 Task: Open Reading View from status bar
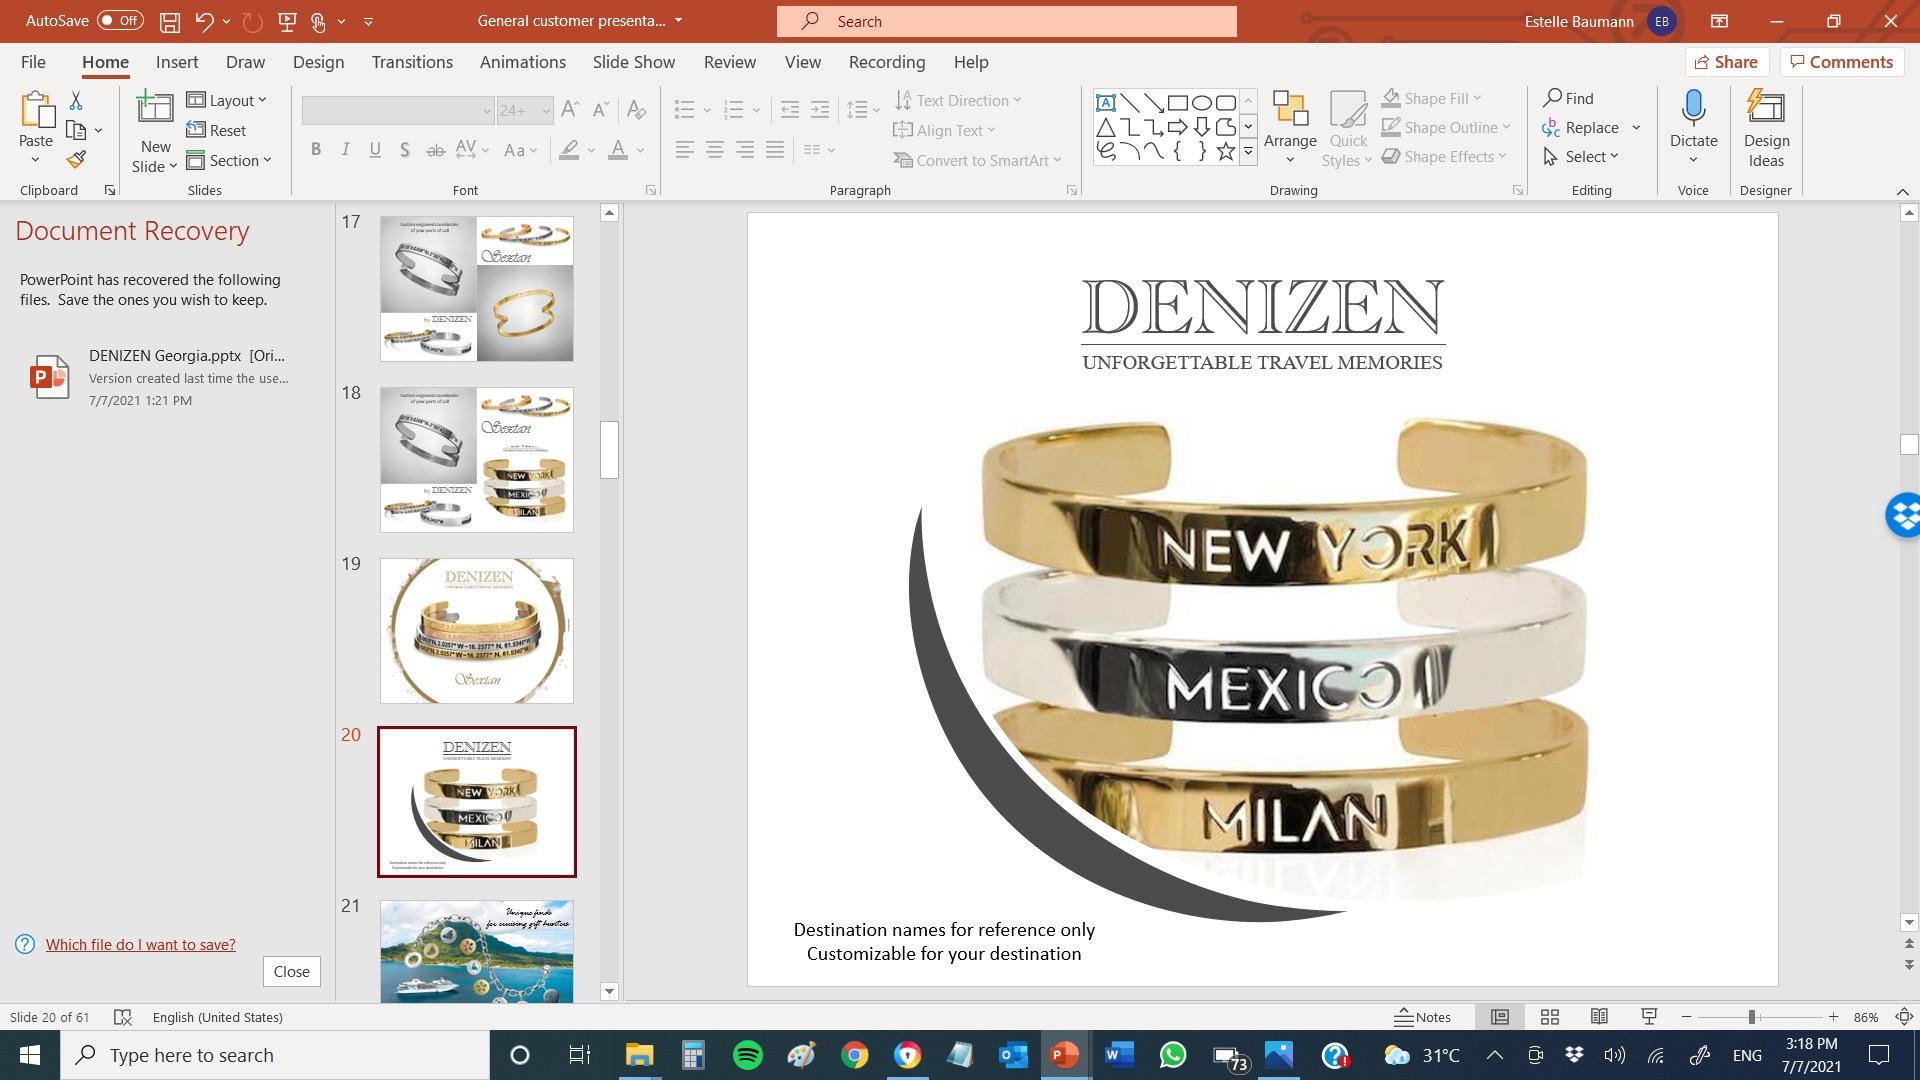(1599, 1017)
